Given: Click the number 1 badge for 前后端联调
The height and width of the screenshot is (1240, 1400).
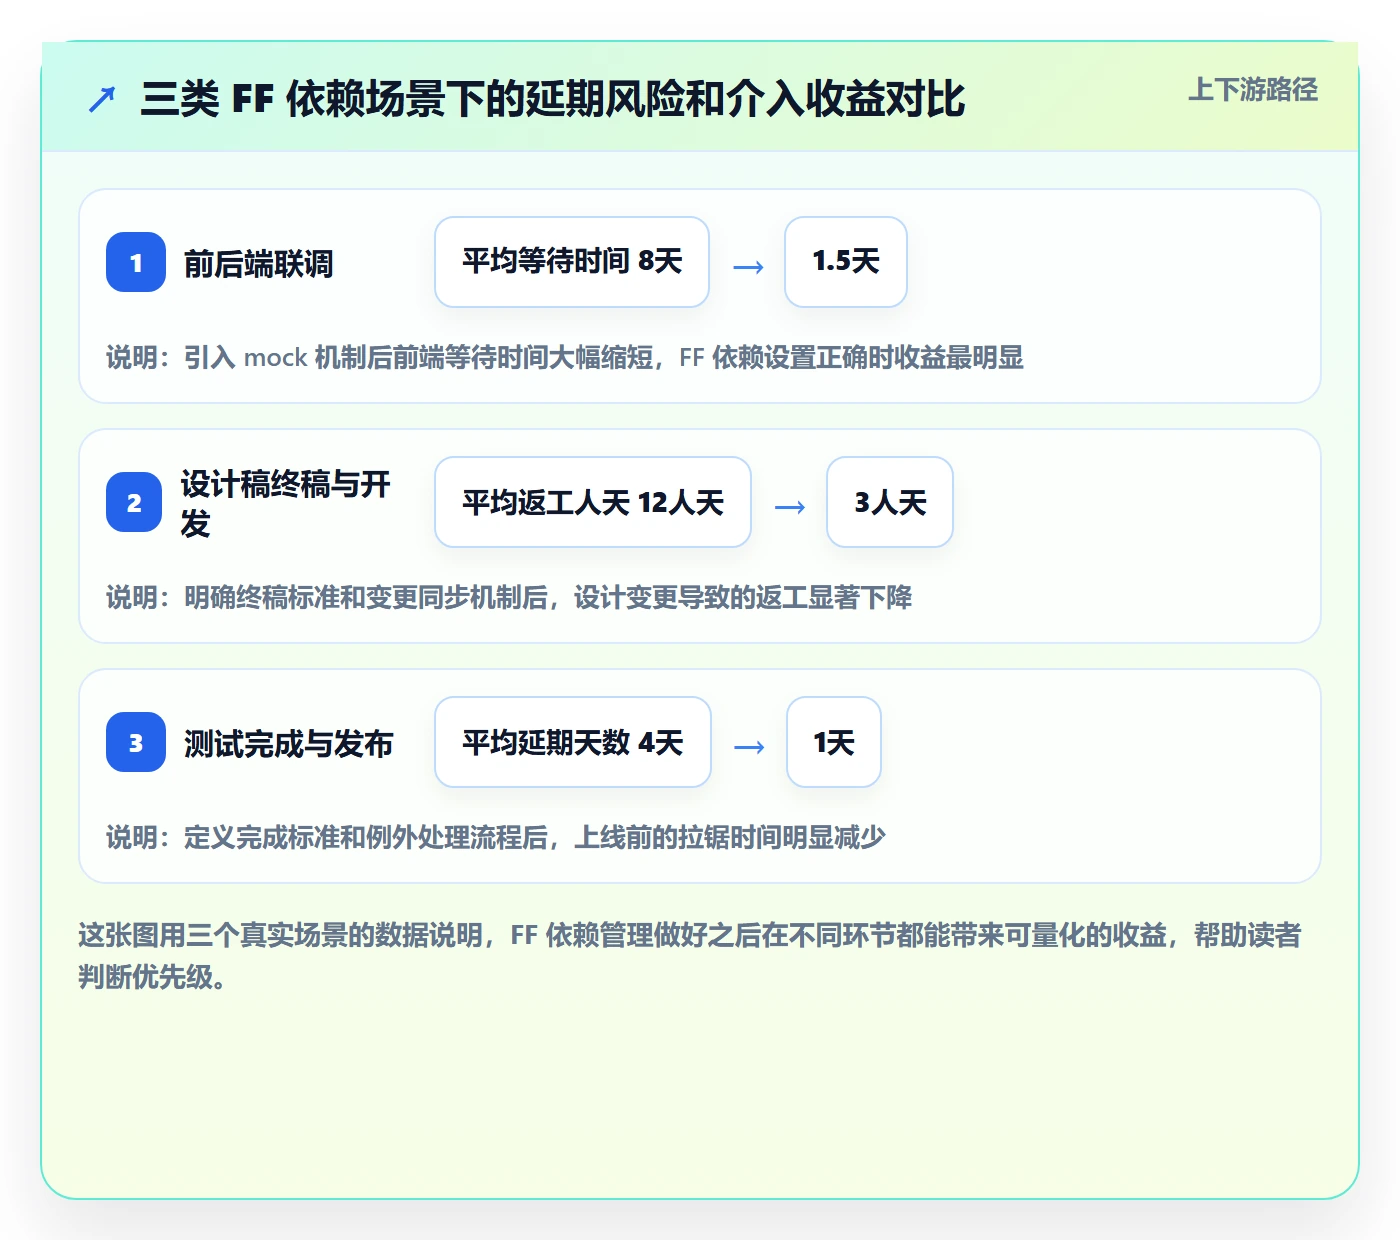Looking at the screenshot, I should pos(136,262).
